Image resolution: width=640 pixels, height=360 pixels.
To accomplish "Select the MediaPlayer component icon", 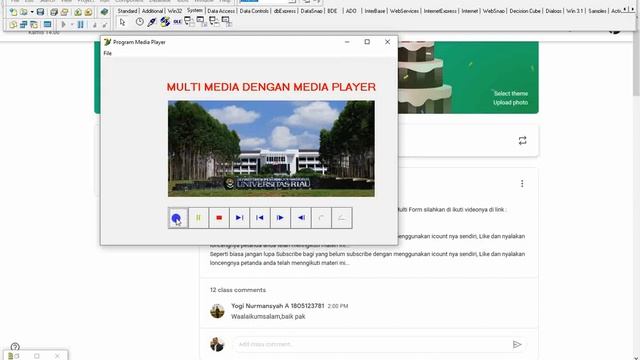I will (x=165, y=22).
